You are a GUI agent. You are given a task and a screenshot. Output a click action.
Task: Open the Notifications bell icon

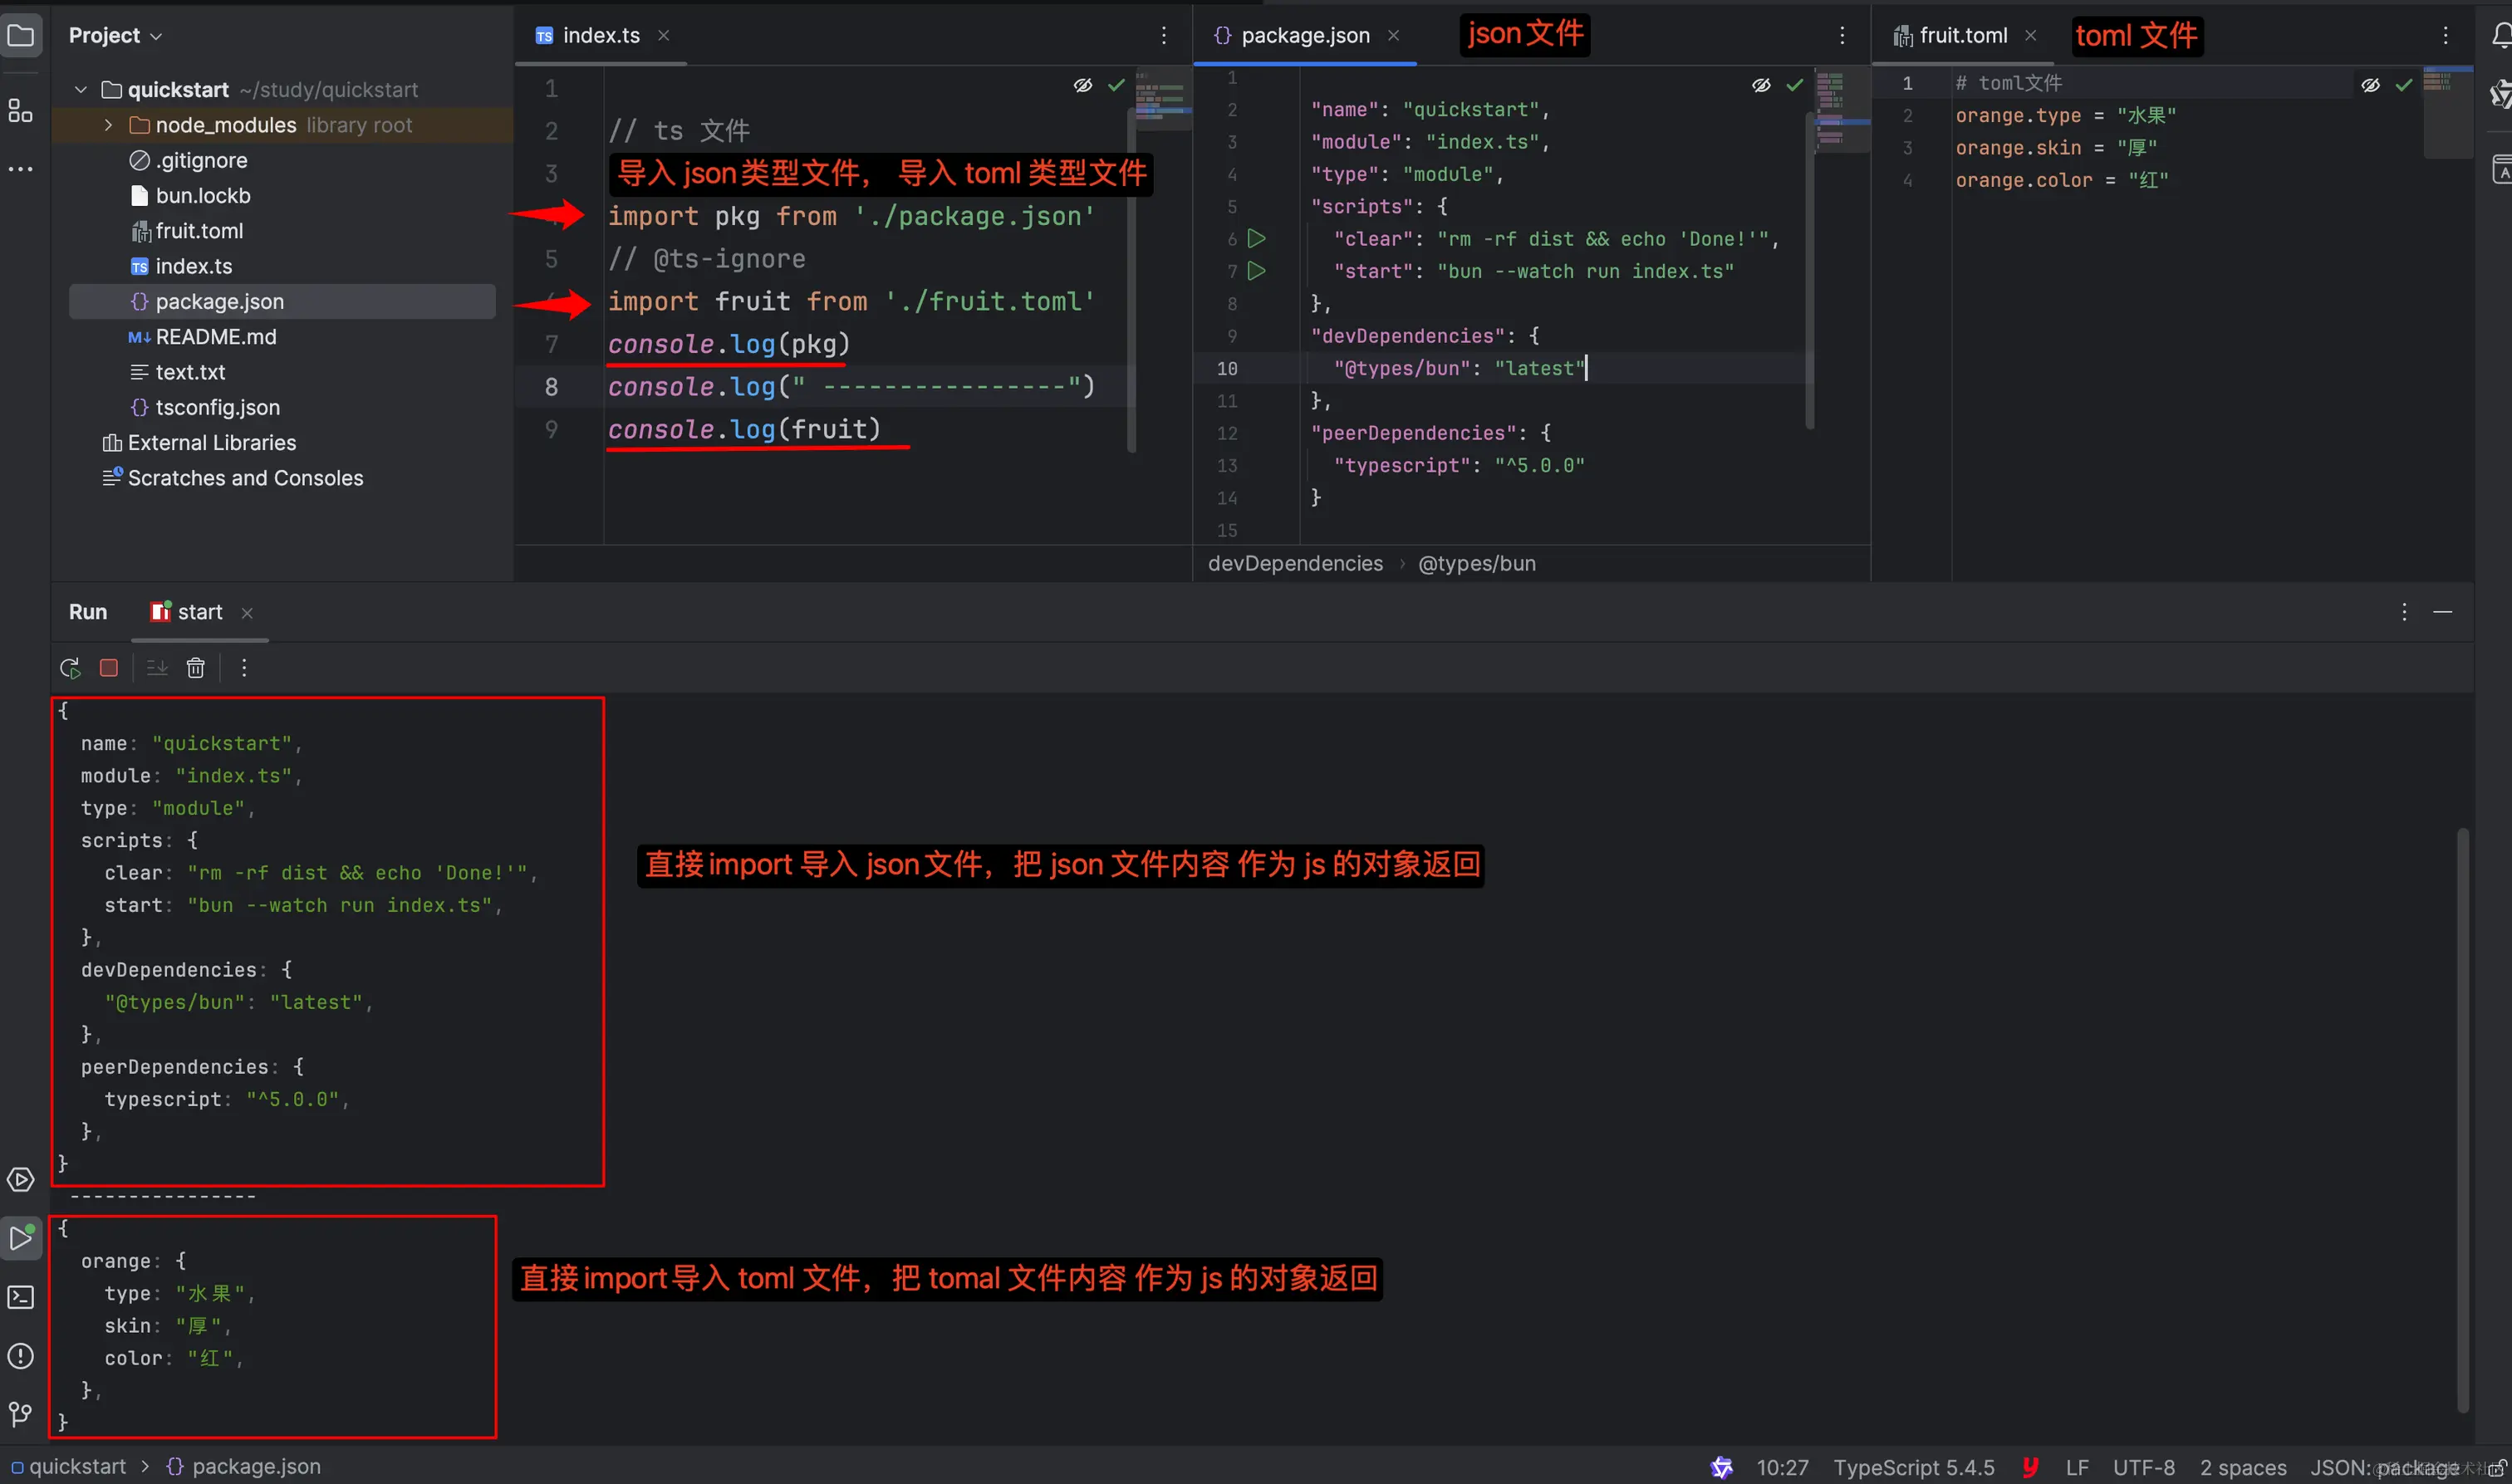[2500, 36]
